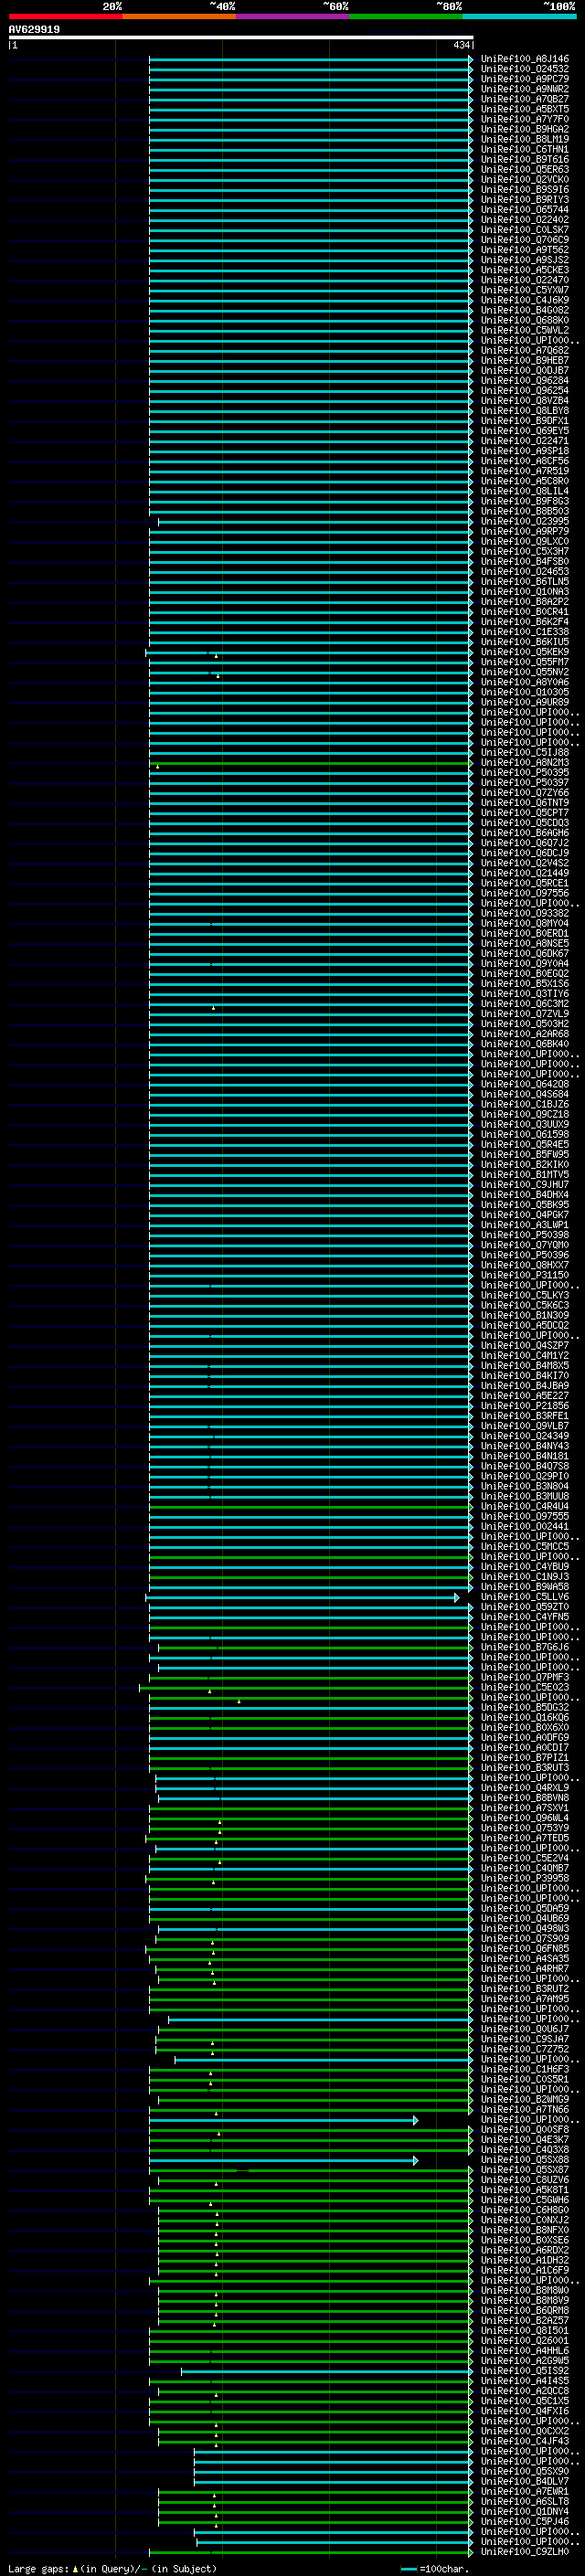Select hit UniRef100_Q3TIY6
The width and height of the screenshot is (585, 2576).
click(x=525, y=994)
